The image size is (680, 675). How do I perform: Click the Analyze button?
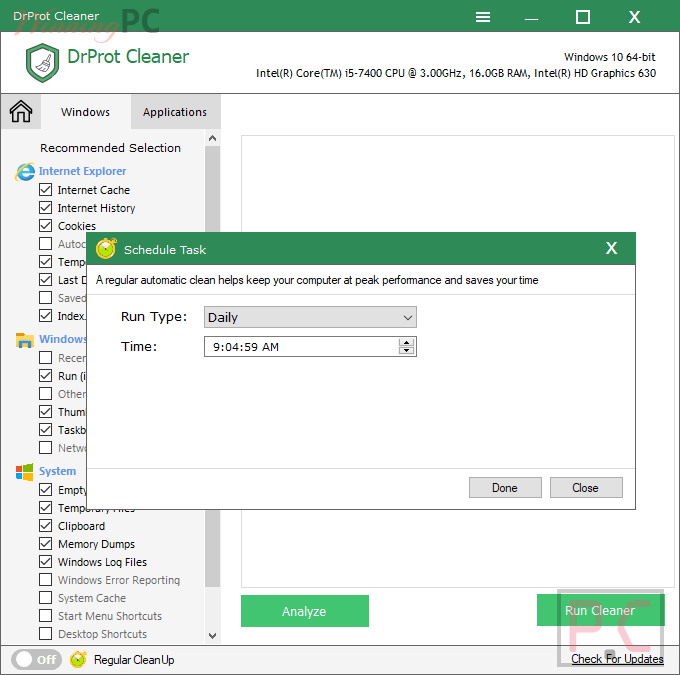click(305, 611)
